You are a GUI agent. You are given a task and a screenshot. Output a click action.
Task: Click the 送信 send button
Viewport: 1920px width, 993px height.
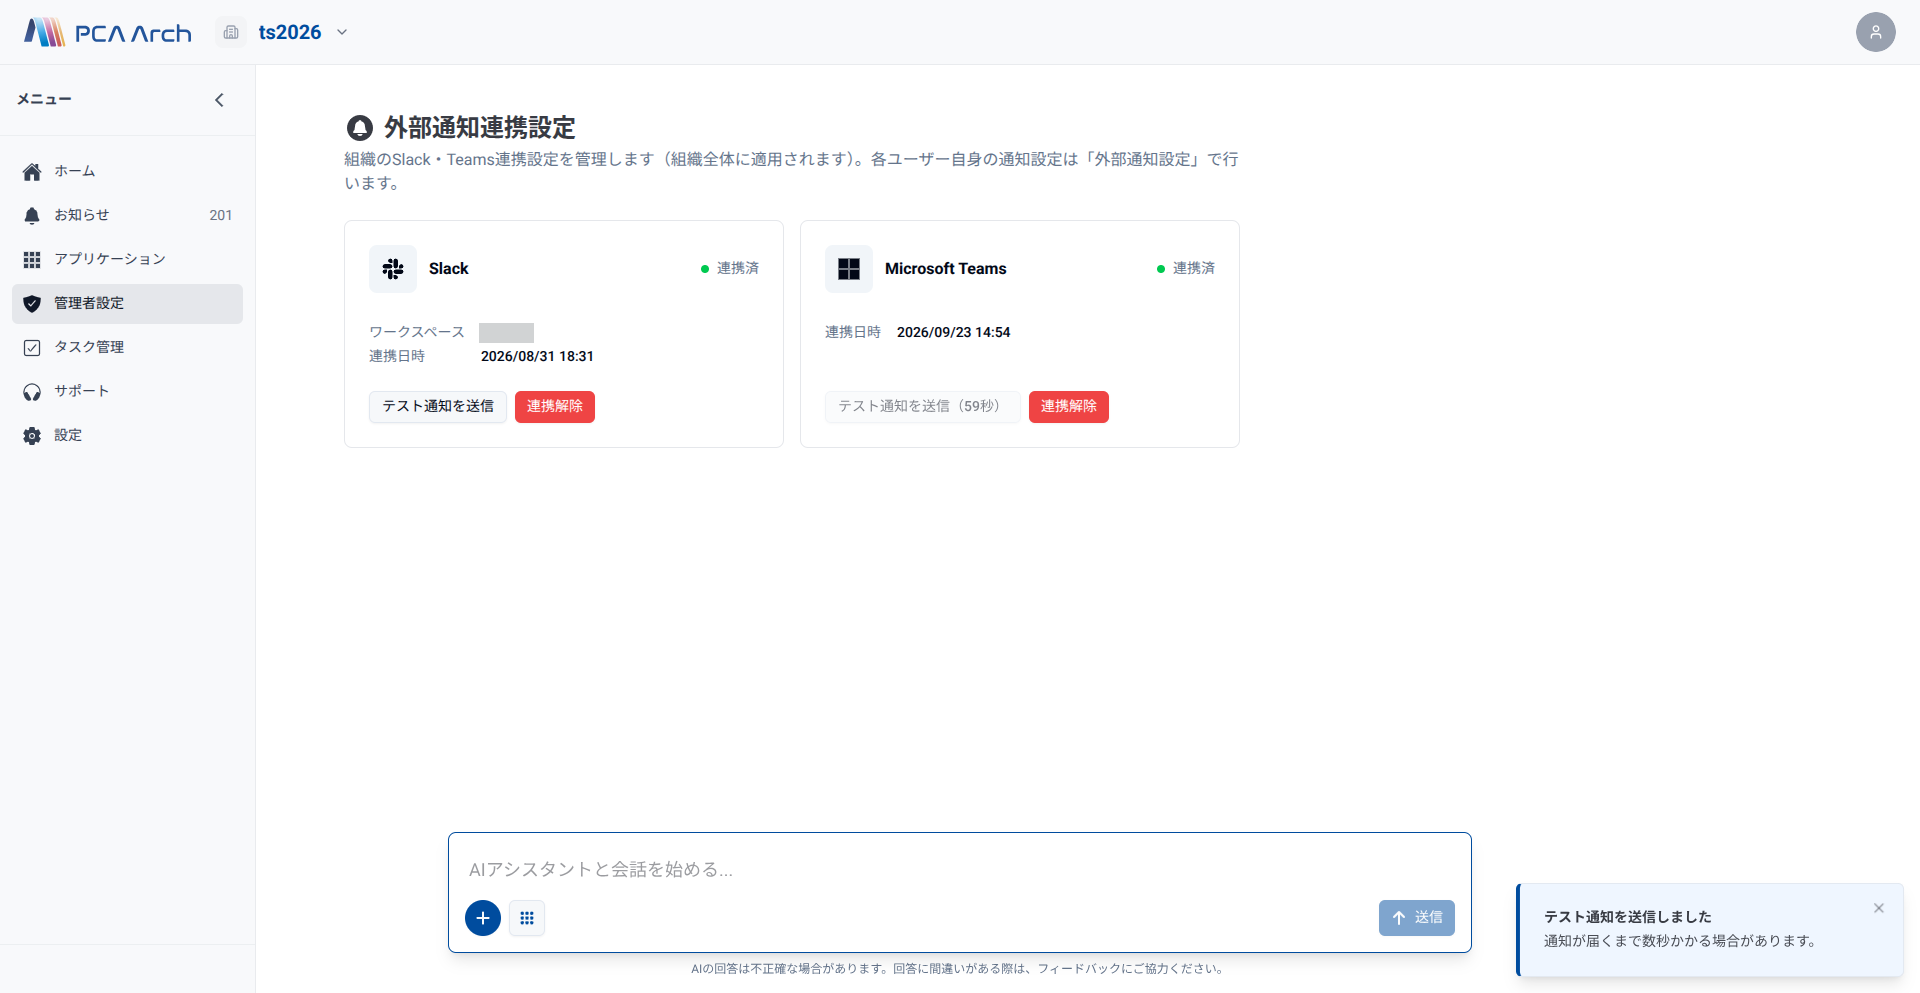click(x=1417, y=918)
